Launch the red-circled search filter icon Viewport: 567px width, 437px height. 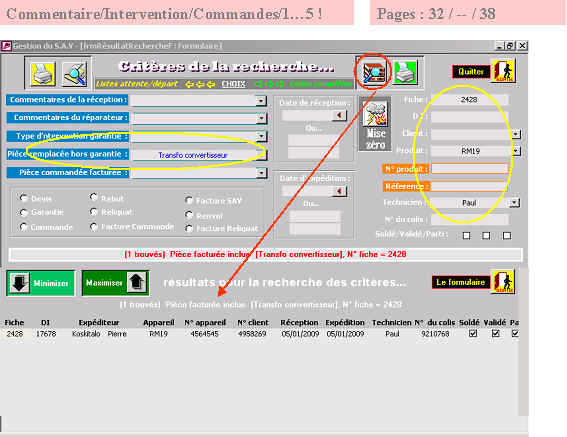coord(374,72)
